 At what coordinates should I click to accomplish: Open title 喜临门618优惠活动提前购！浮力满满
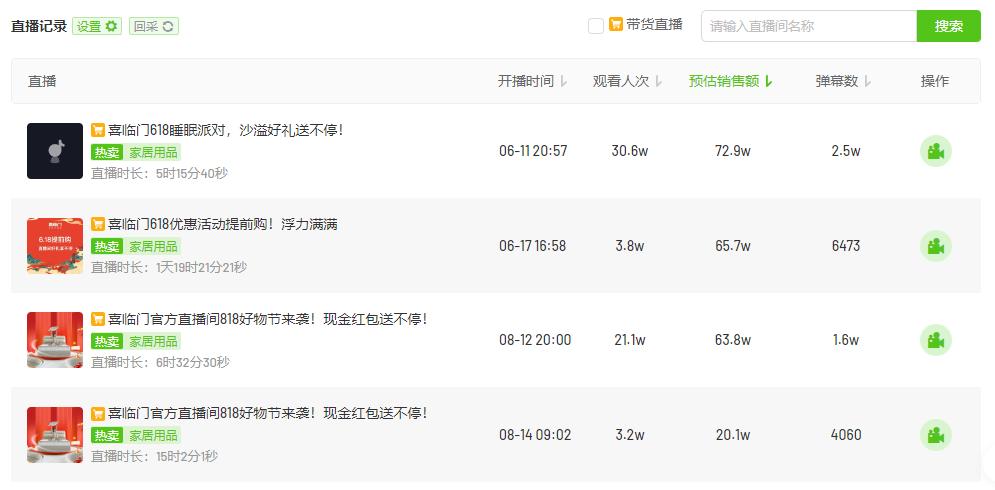pos(223,224)
